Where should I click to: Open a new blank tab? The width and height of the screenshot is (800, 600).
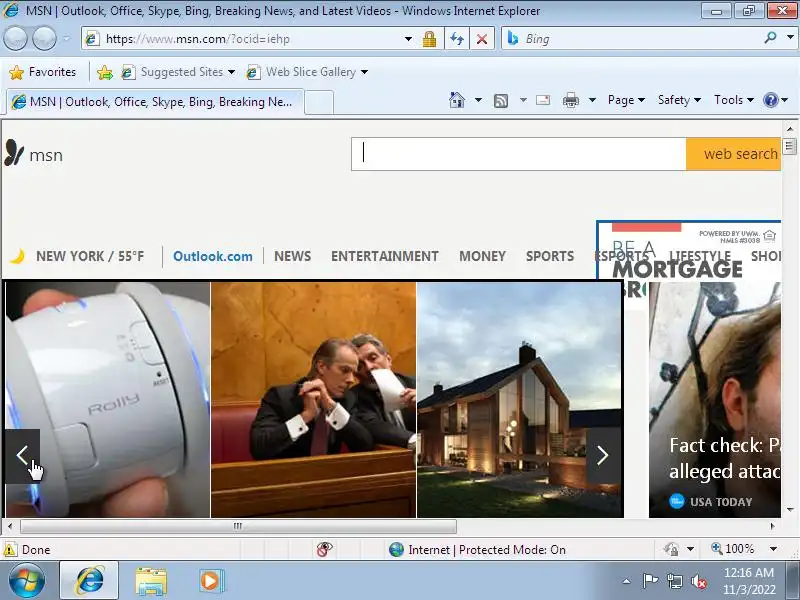click(x=319, y=103)
